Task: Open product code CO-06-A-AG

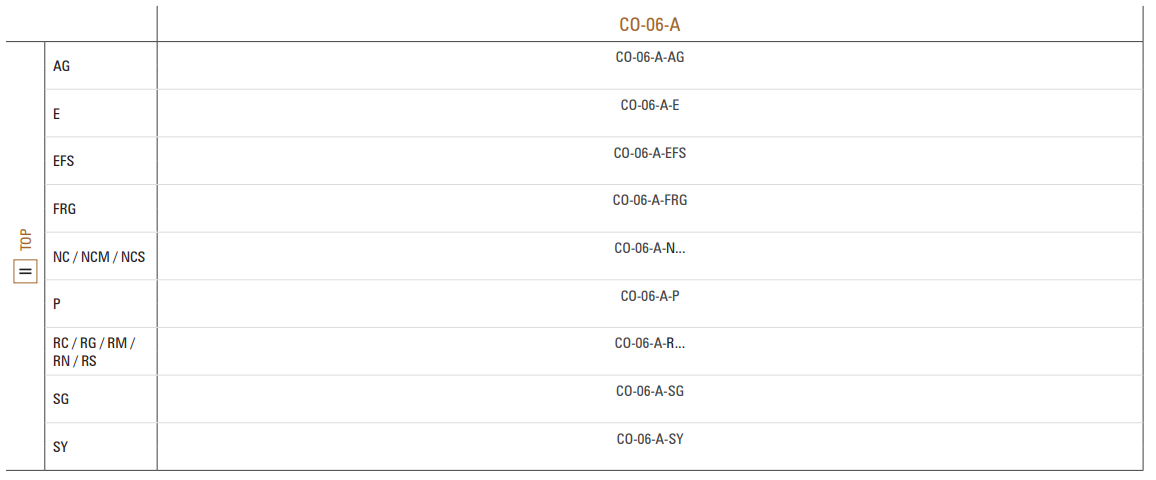Action: 650,57
